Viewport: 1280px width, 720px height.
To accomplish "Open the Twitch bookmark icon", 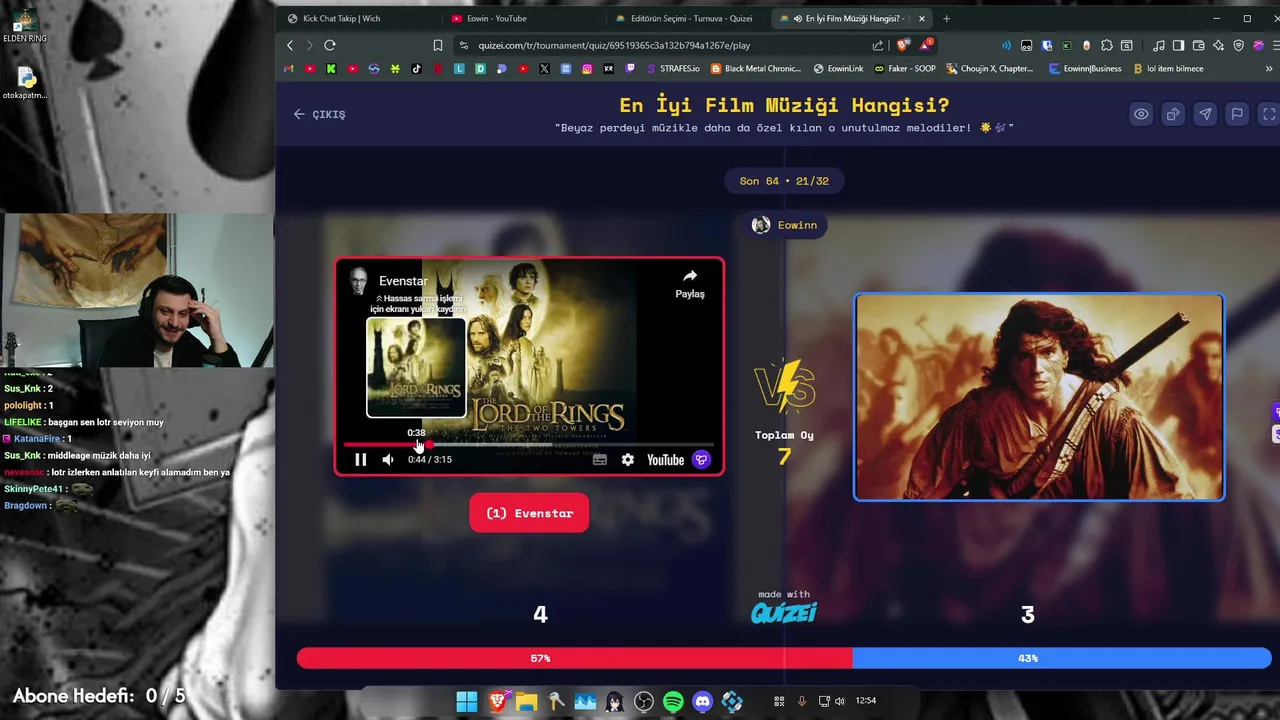I will (x=630, y=69).
